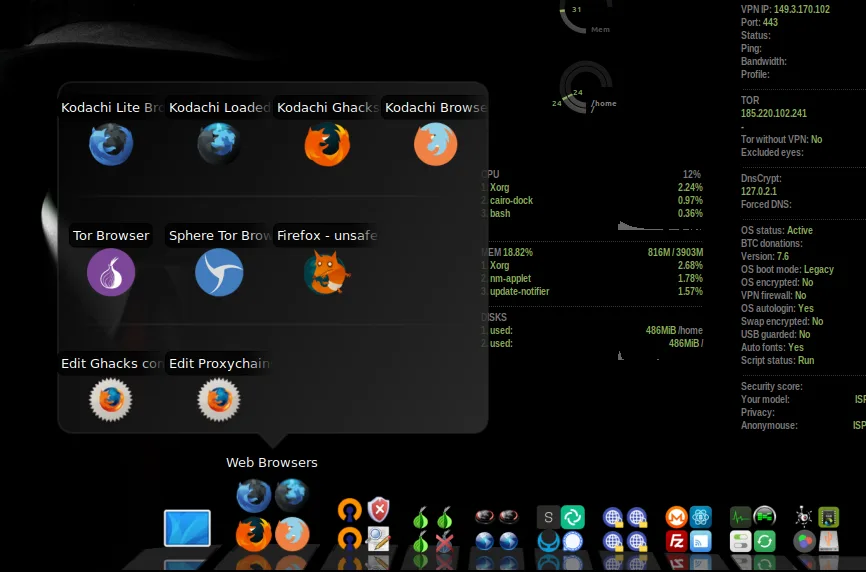Click the blue desktop screen icon in the dock
Screen dimensions: 866x572
[x=187, y=528]
